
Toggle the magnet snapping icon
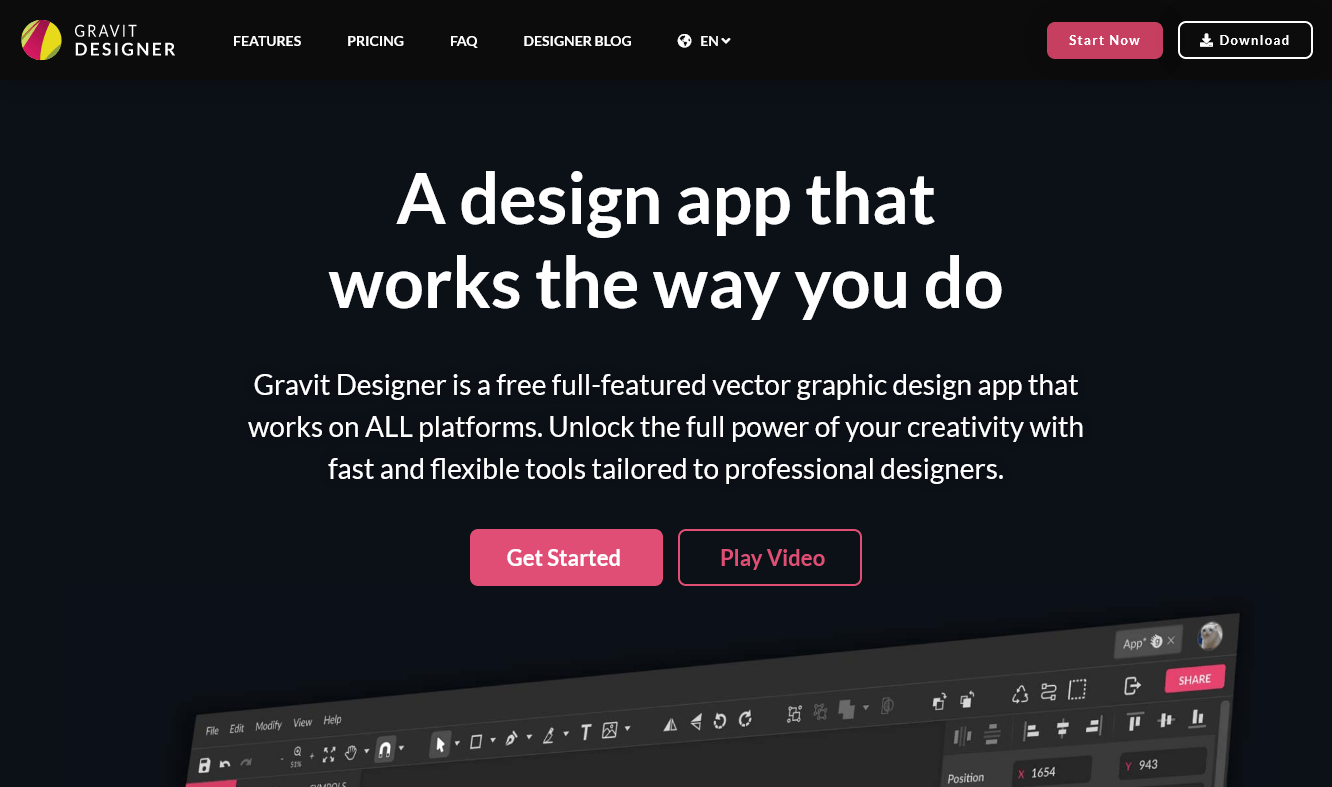[385, 749]
